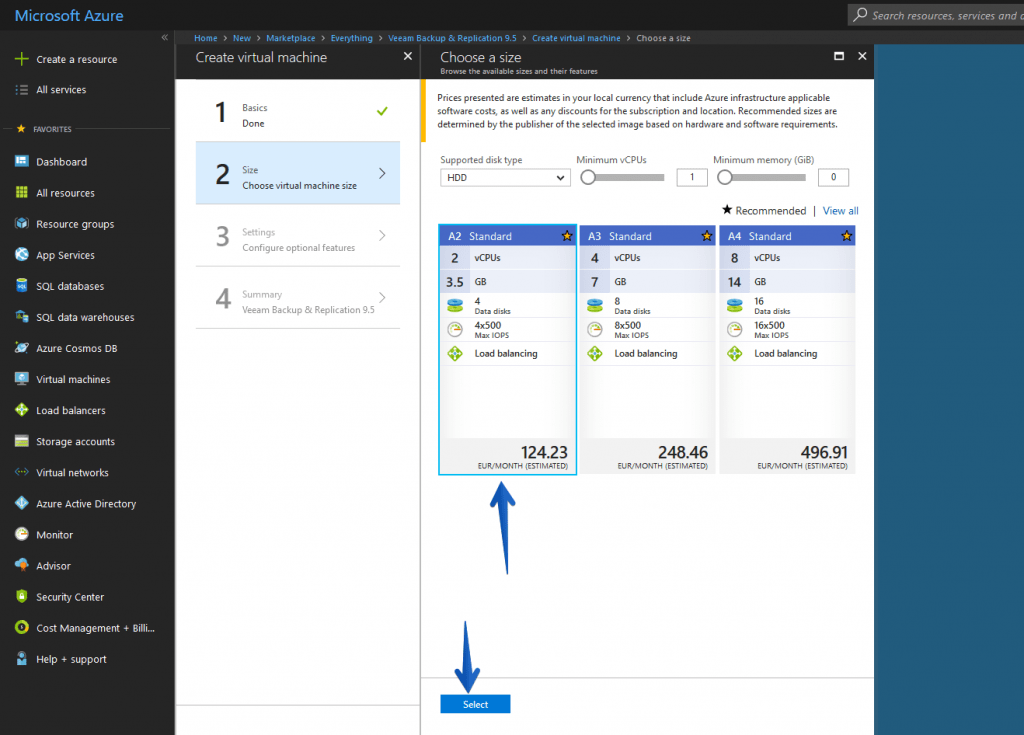Image resolution: width=1024 pixels, height=735 pixels.
Task: Click the 124.23 EUR/MONTH price
Action: pyautogui.click(x=523, y=457)
